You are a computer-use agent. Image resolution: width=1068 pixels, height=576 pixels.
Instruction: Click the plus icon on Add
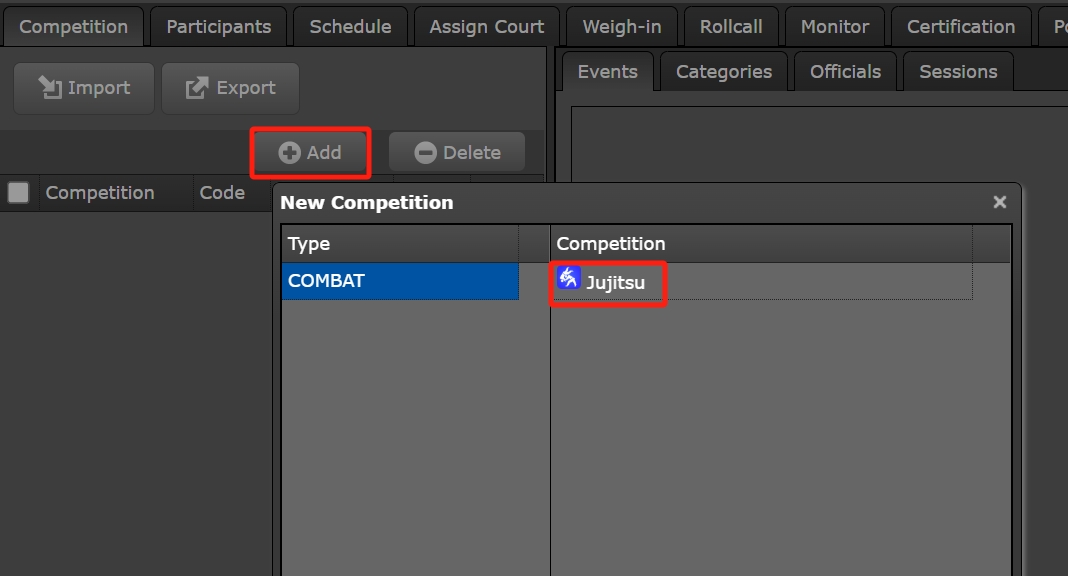[x=289, y=153]
